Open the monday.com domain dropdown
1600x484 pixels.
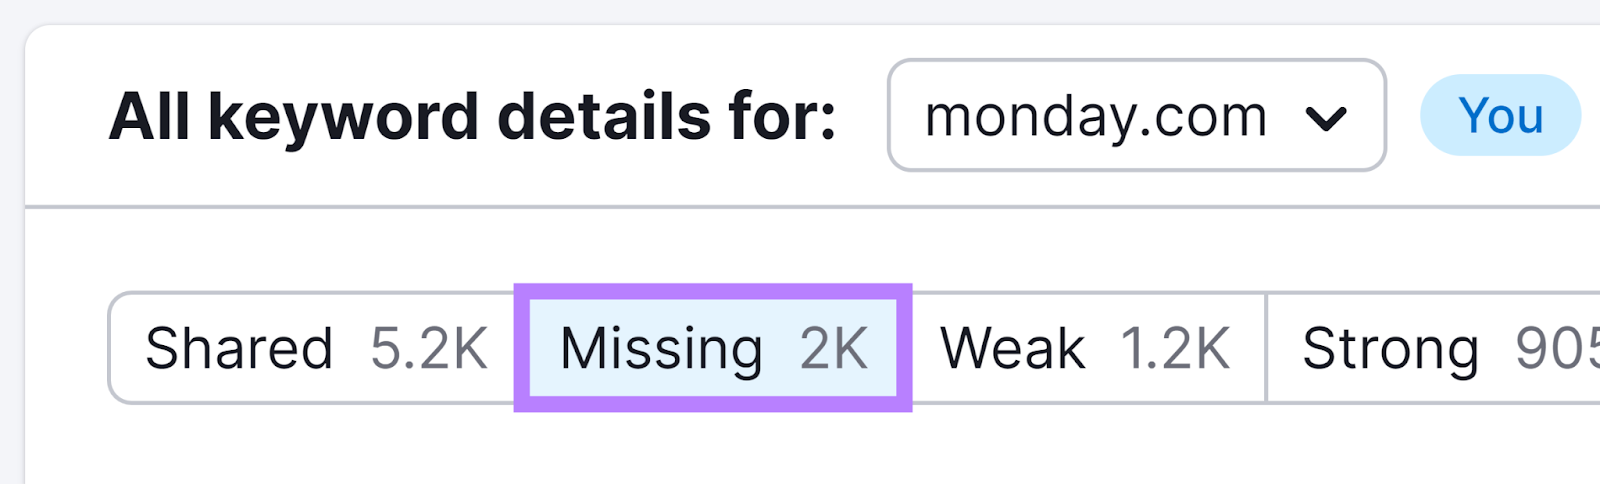(x=1136, y=115)
